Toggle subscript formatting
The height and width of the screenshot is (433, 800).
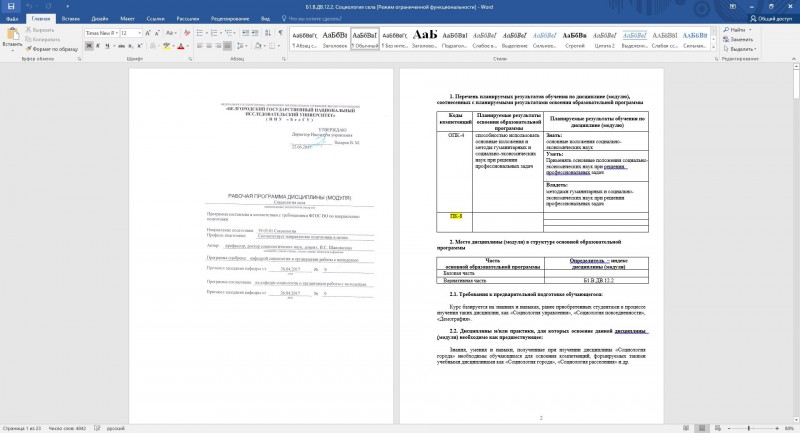tap(131, 46)
